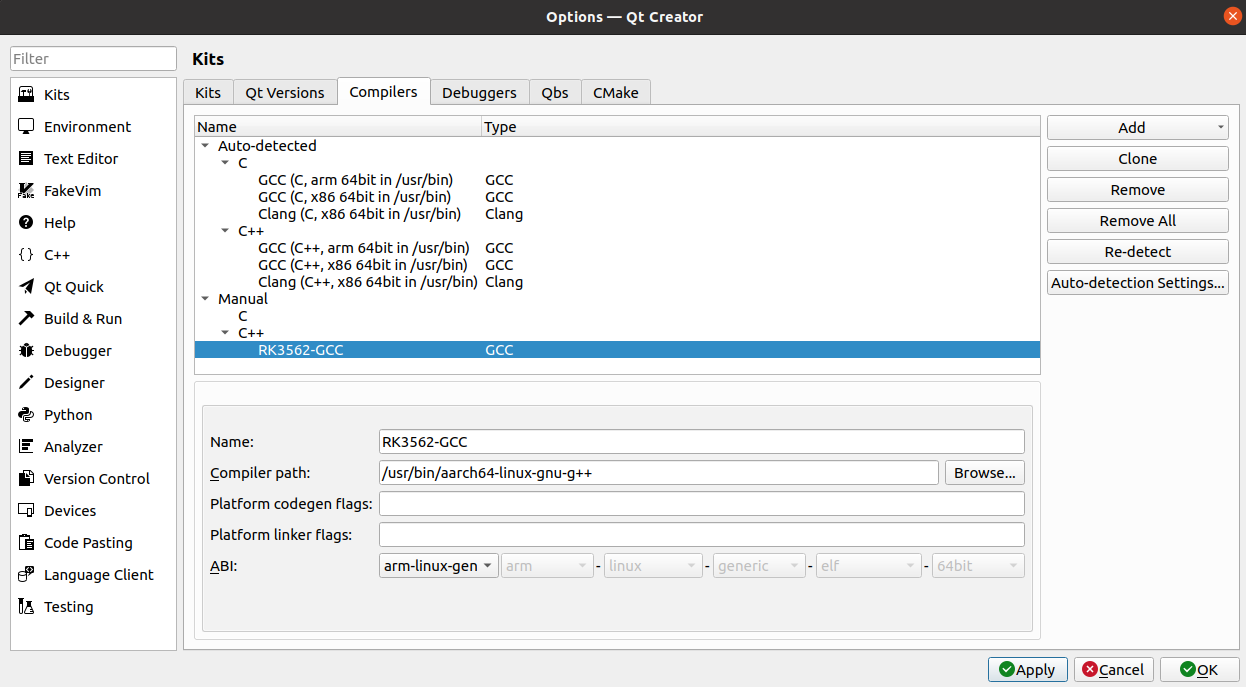The height and width of the screenshot is (687, 1246).
Task: Open the Qbs tab
Action: click(x=555, y=92)
